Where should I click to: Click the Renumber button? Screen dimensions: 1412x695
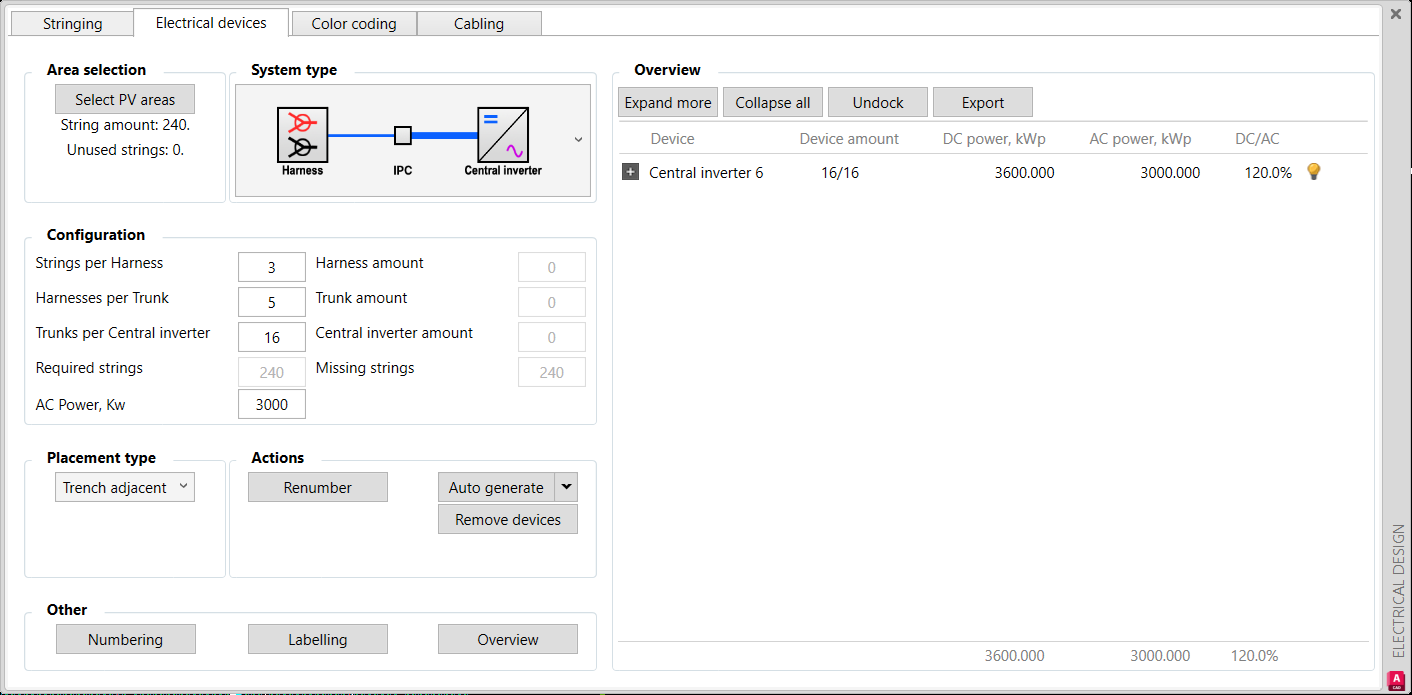[318, 488]
